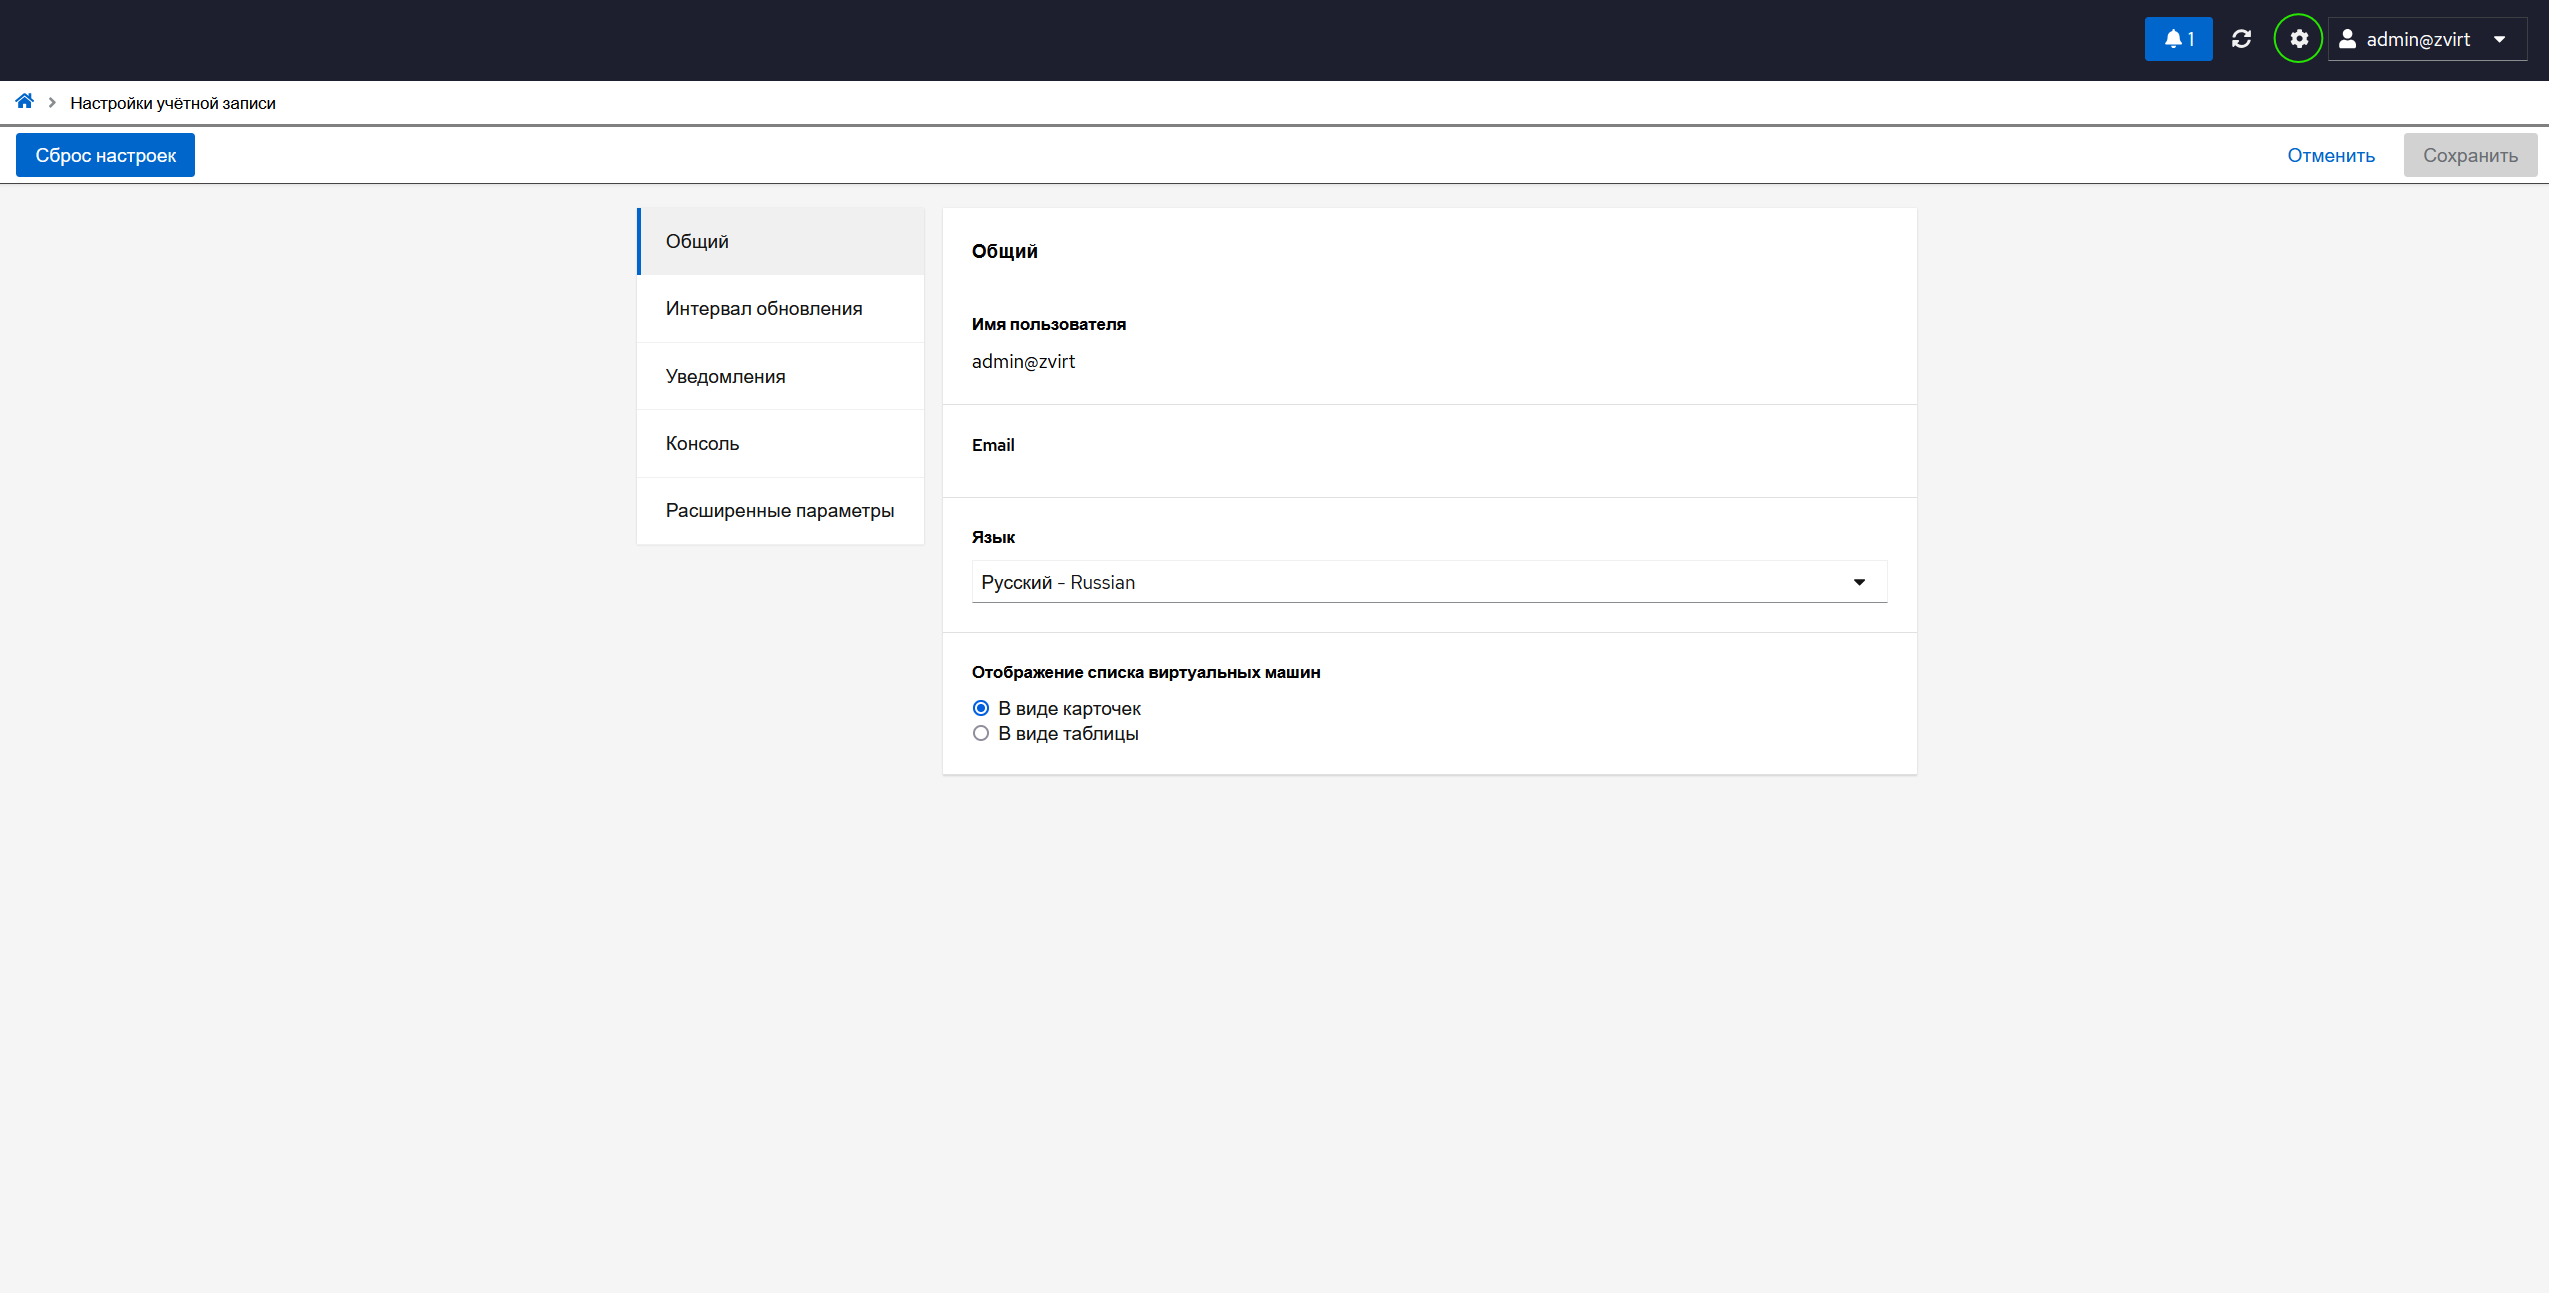Image resolution: width=2549 pixels, height=1293 pixels.
Task: Open the Интервал обновления tab
Action: pyautogui.click(x=781, y=309)
